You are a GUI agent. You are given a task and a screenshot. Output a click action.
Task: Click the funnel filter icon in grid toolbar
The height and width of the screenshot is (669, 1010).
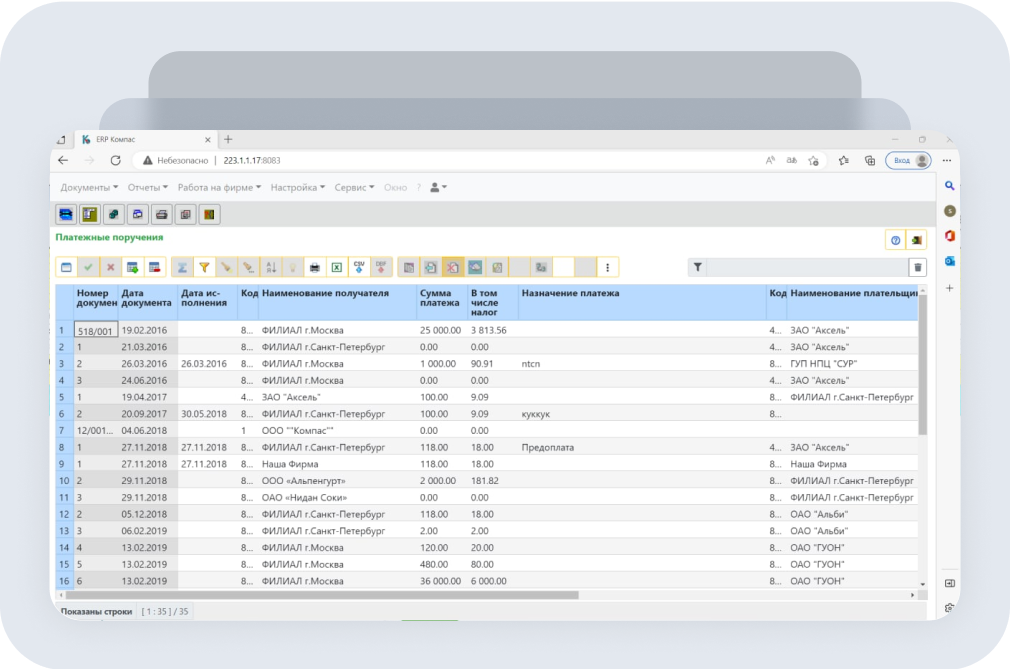tap(204, 267)
